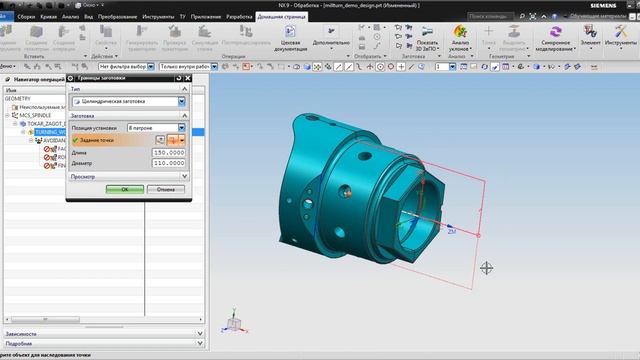Click the Поиск команды search field
The width and height of the screenshot is (640, 360).
pyautogui.click(x=491, y=16)
